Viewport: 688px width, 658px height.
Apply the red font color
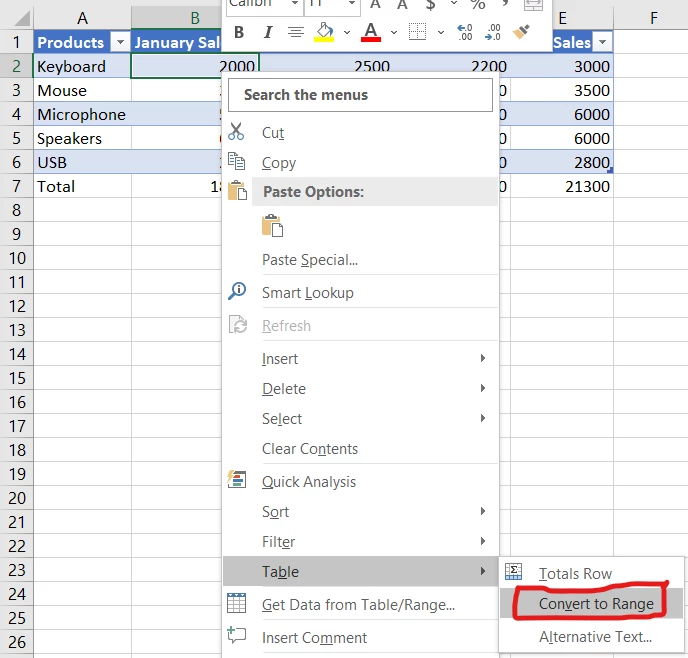pos(371,33)
